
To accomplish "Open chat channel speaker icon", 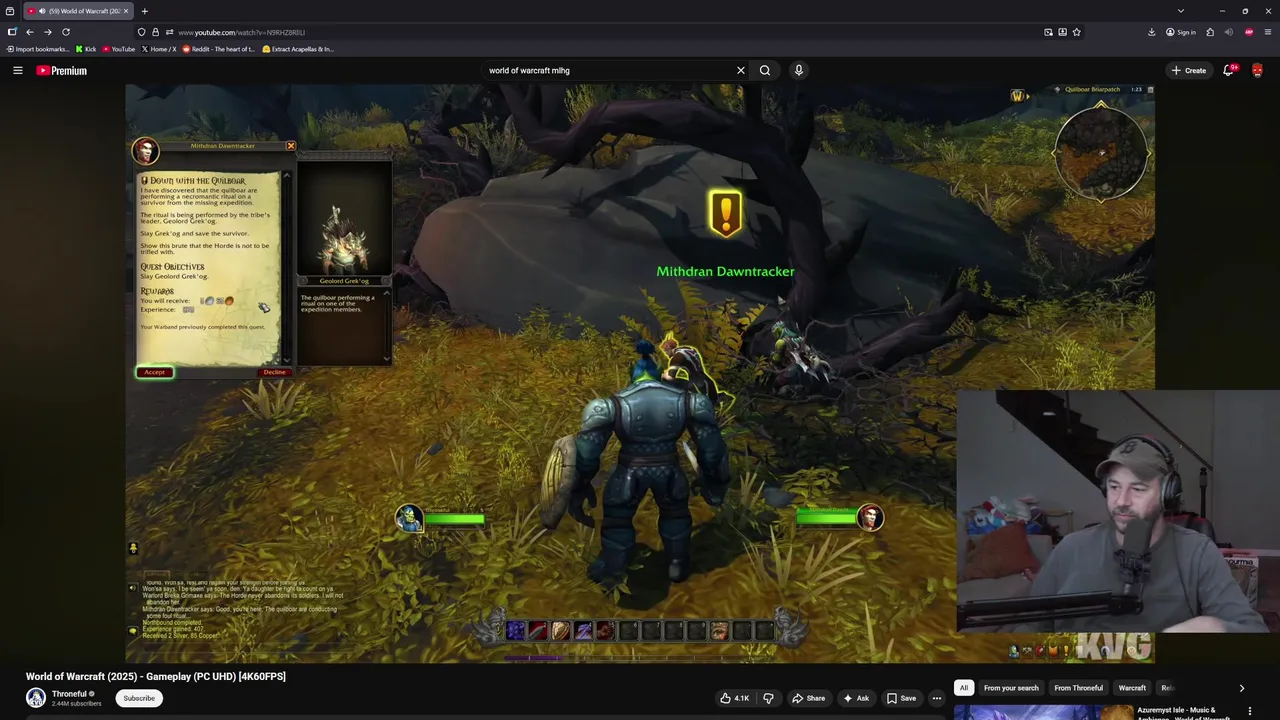I will tap(133, 588).
